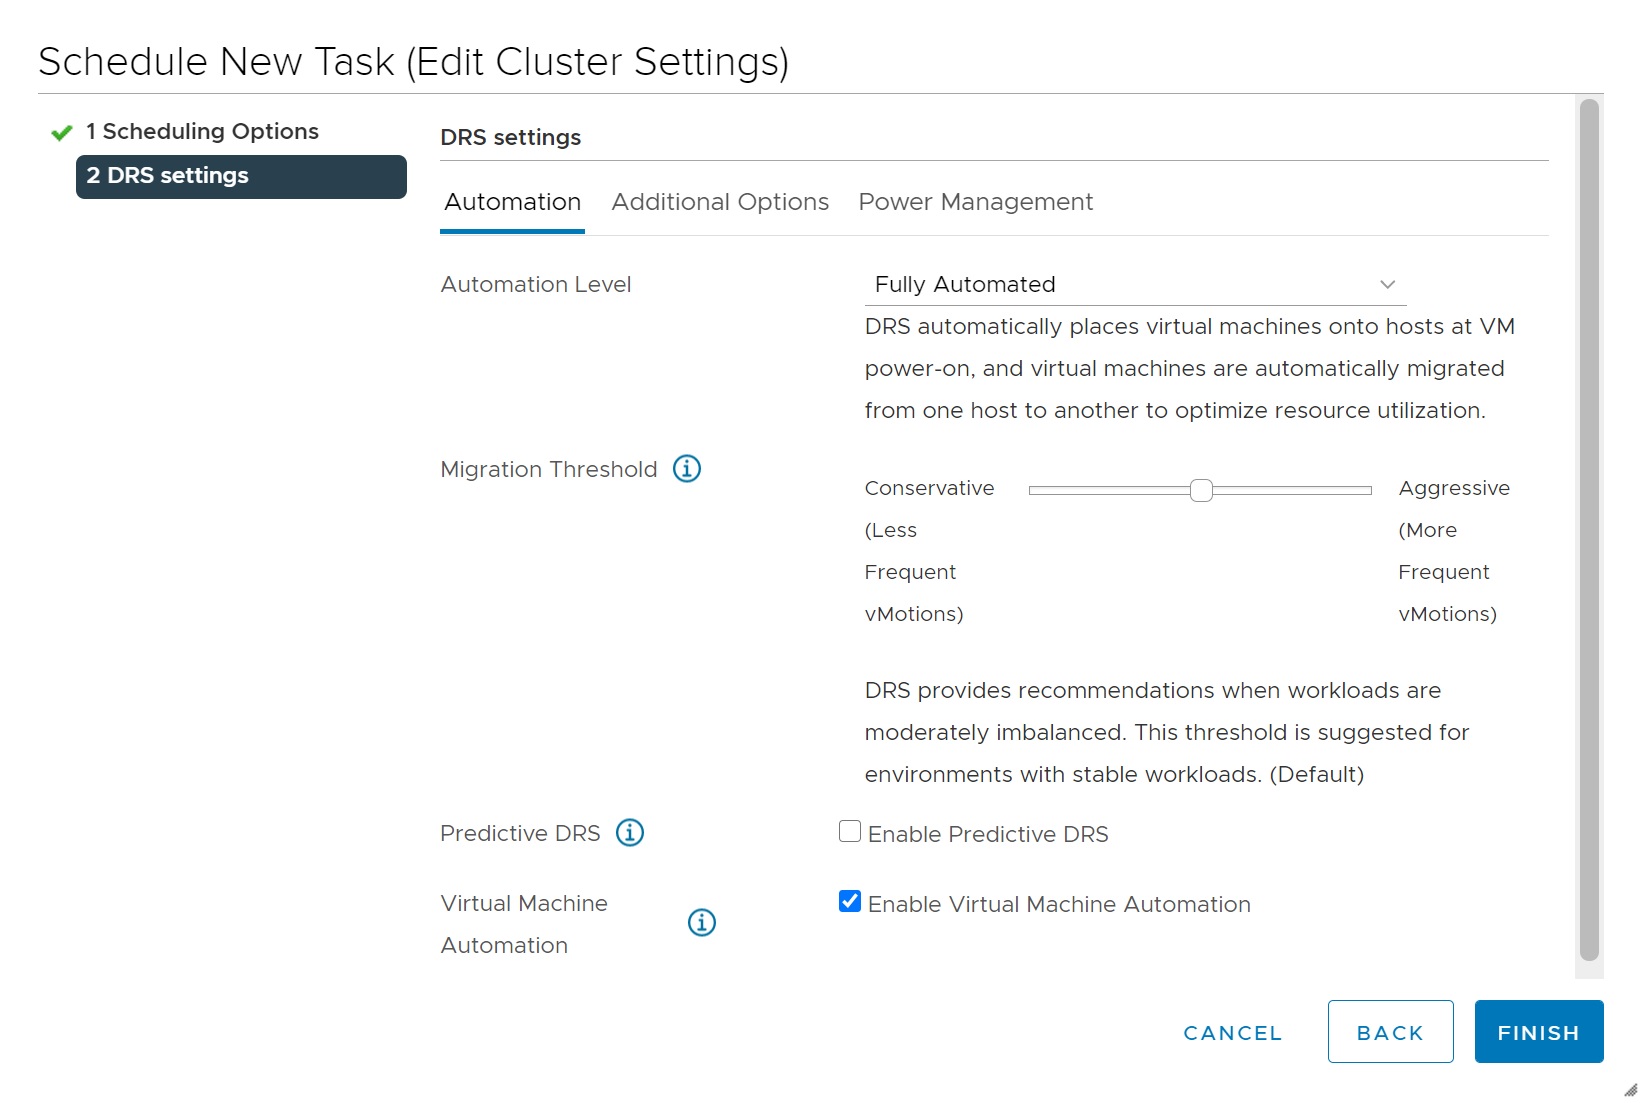Go to the Power Management tab
1641x1103 pixels.
[975, 202]
